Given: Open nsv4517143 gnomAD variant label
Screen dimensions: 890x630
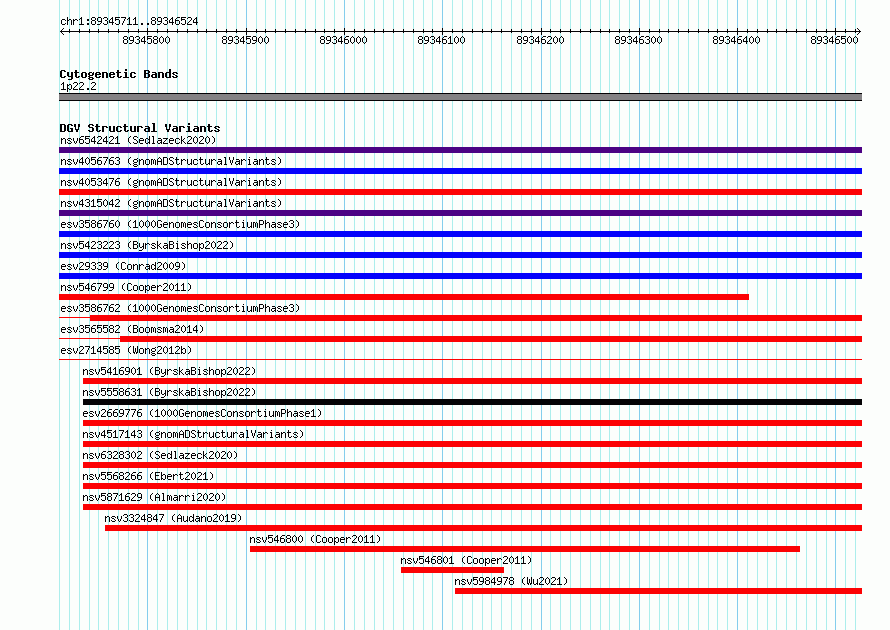Looking at the screenshot, I should click(x=193, y=434).
